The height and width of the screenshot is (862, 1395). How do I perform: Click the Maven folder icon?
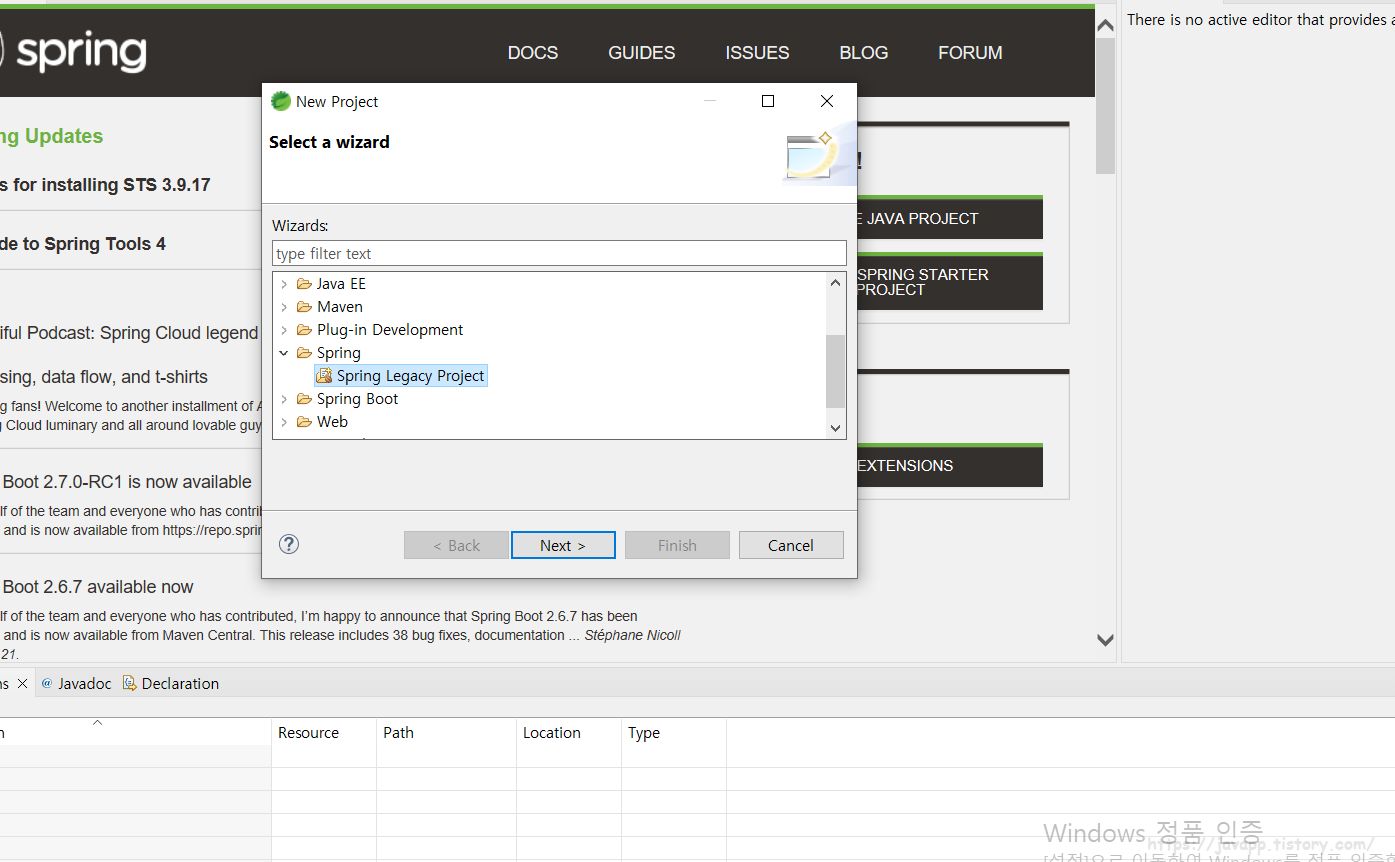tap(304, 307)
